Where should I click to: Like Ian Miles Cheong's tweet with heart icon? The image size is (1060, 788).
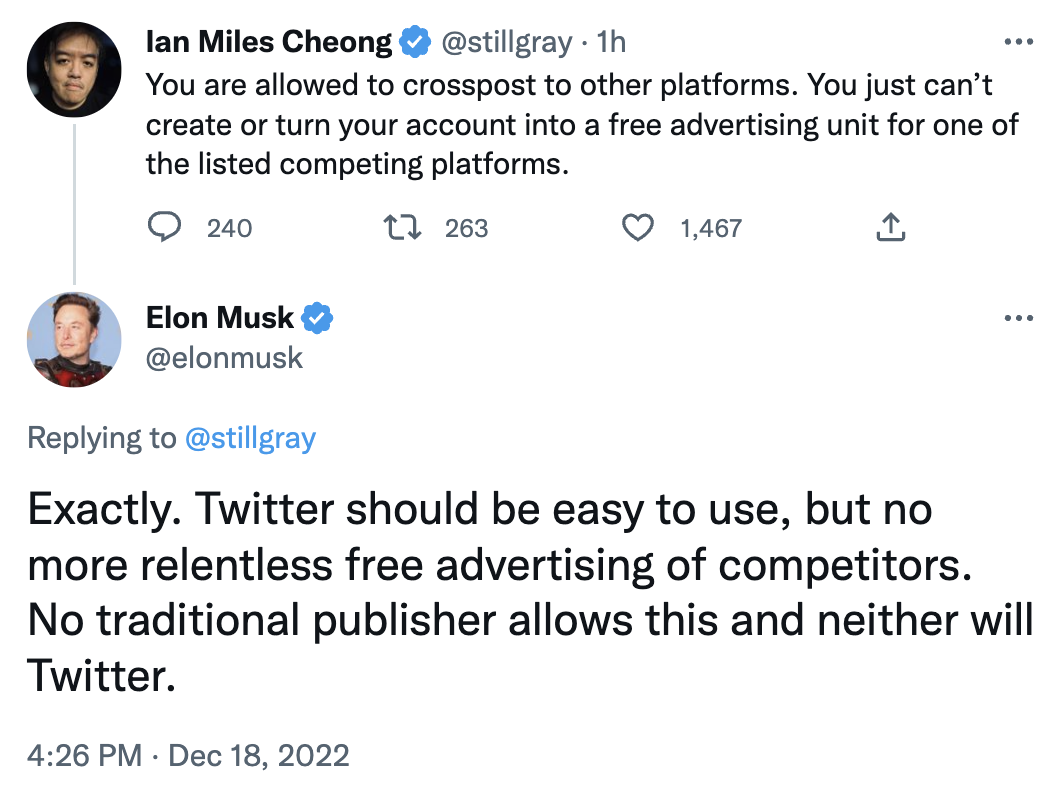pyautogui.click(x=637, y=228)
